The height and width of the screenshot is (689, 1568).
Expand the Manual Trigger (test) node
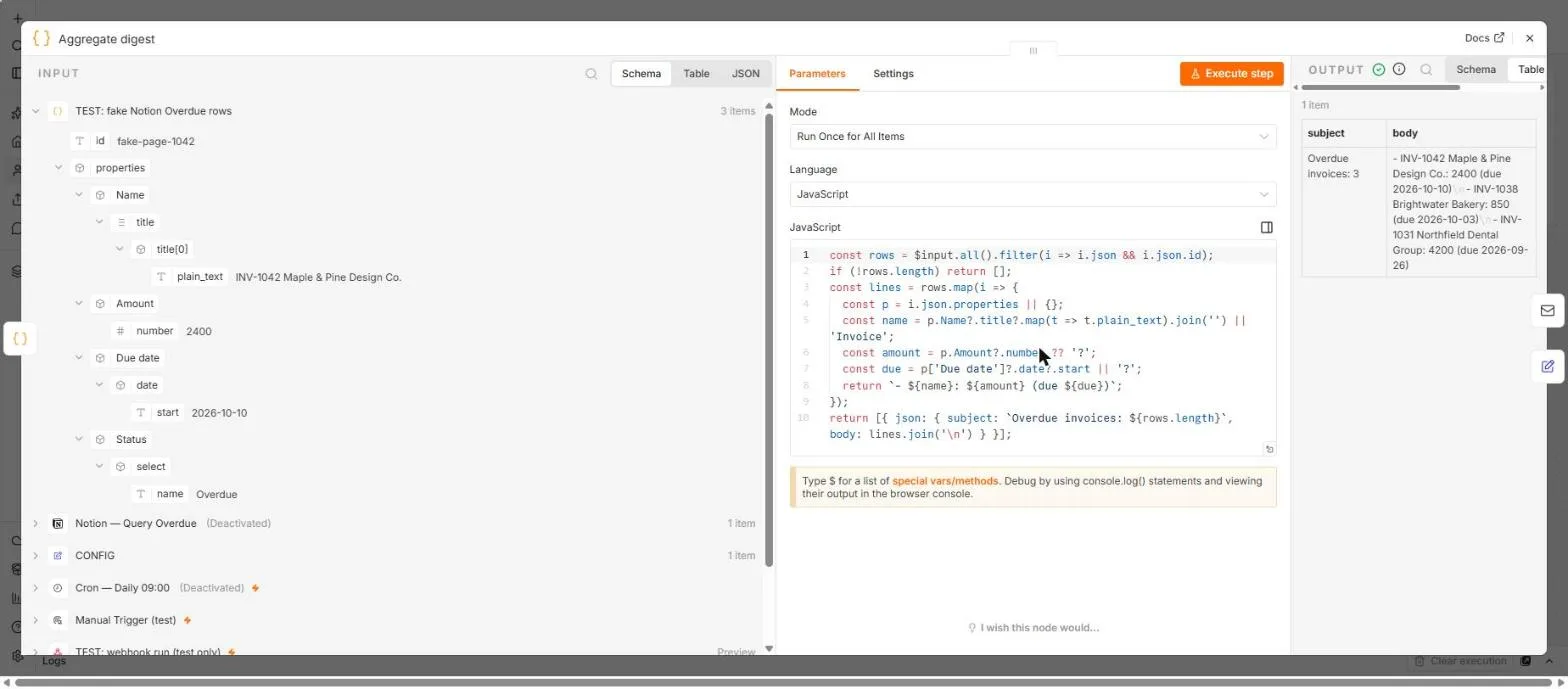coord(35,620)
